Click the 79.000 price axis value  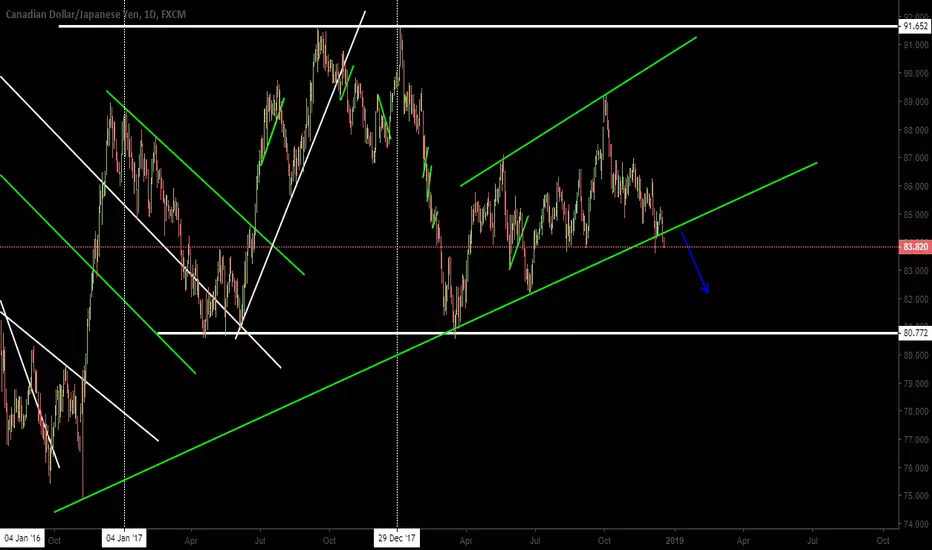[916, 384]
